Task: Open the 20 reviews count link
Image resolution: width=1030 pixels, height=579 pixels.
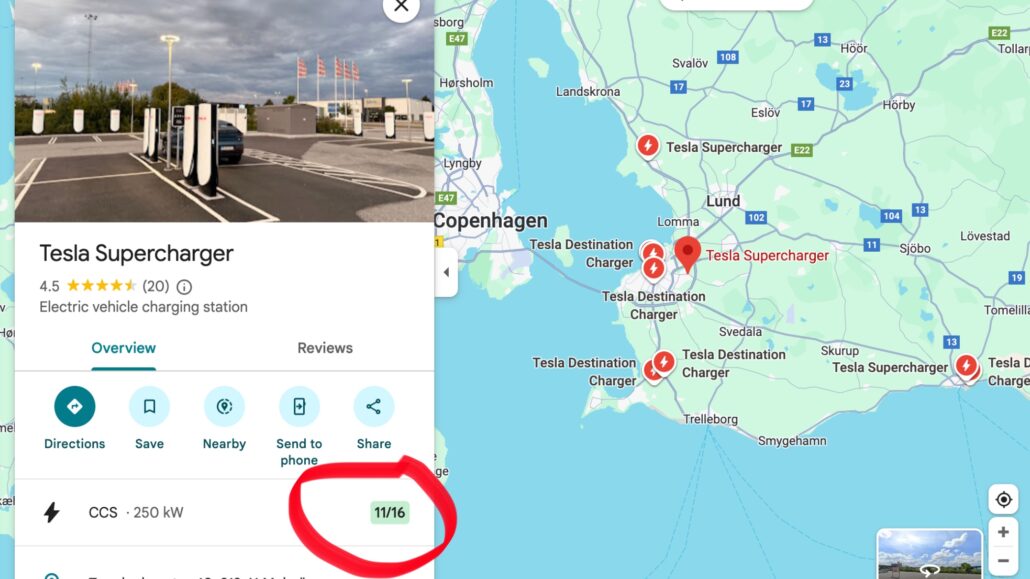Action: (156, 287)
